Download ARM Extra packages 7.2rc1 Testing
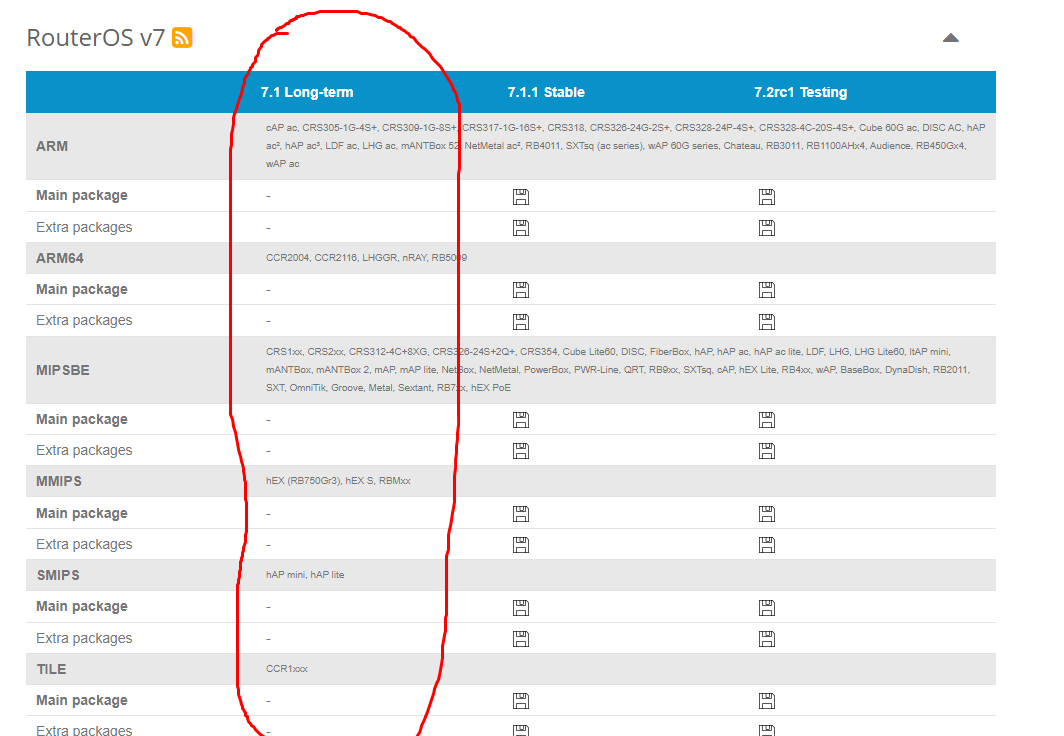 coord(767,228)
